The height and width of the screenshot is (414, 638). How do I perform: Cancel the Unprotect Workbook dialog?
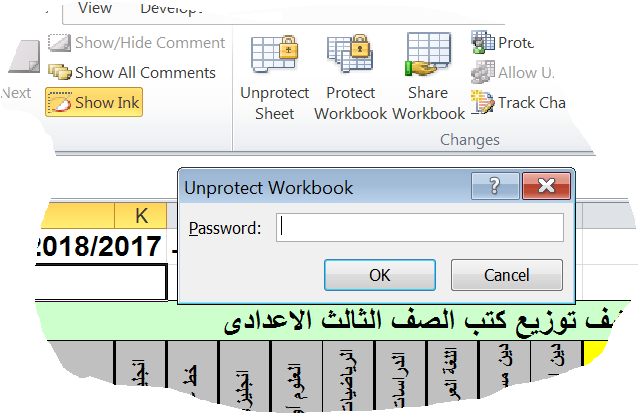click(507, 275)
